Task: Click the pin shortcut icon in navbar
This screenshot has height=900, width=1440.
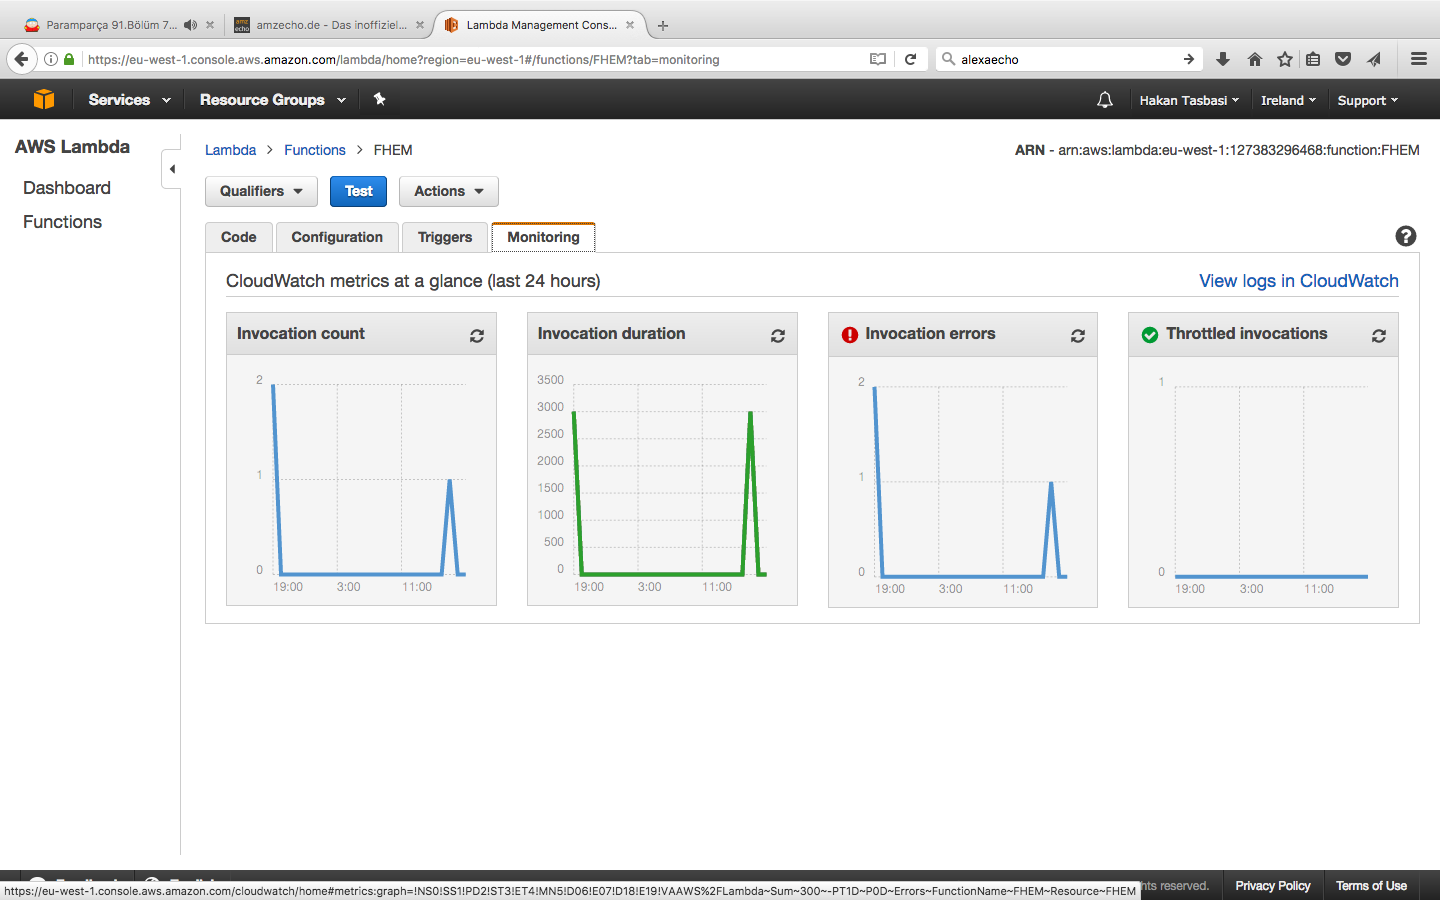Action: [x=379, y=99]
